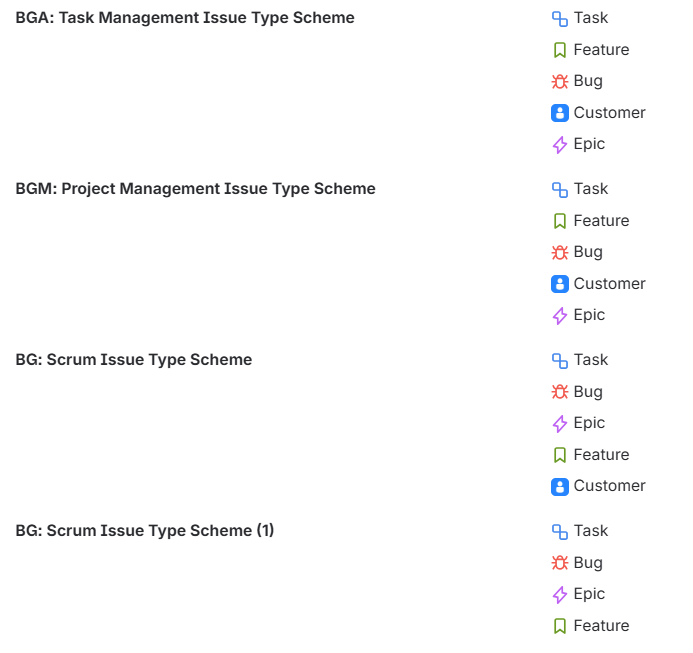
Task: Click Bug icon in BGA Task Management scheme
Action: tap(560, 82)
